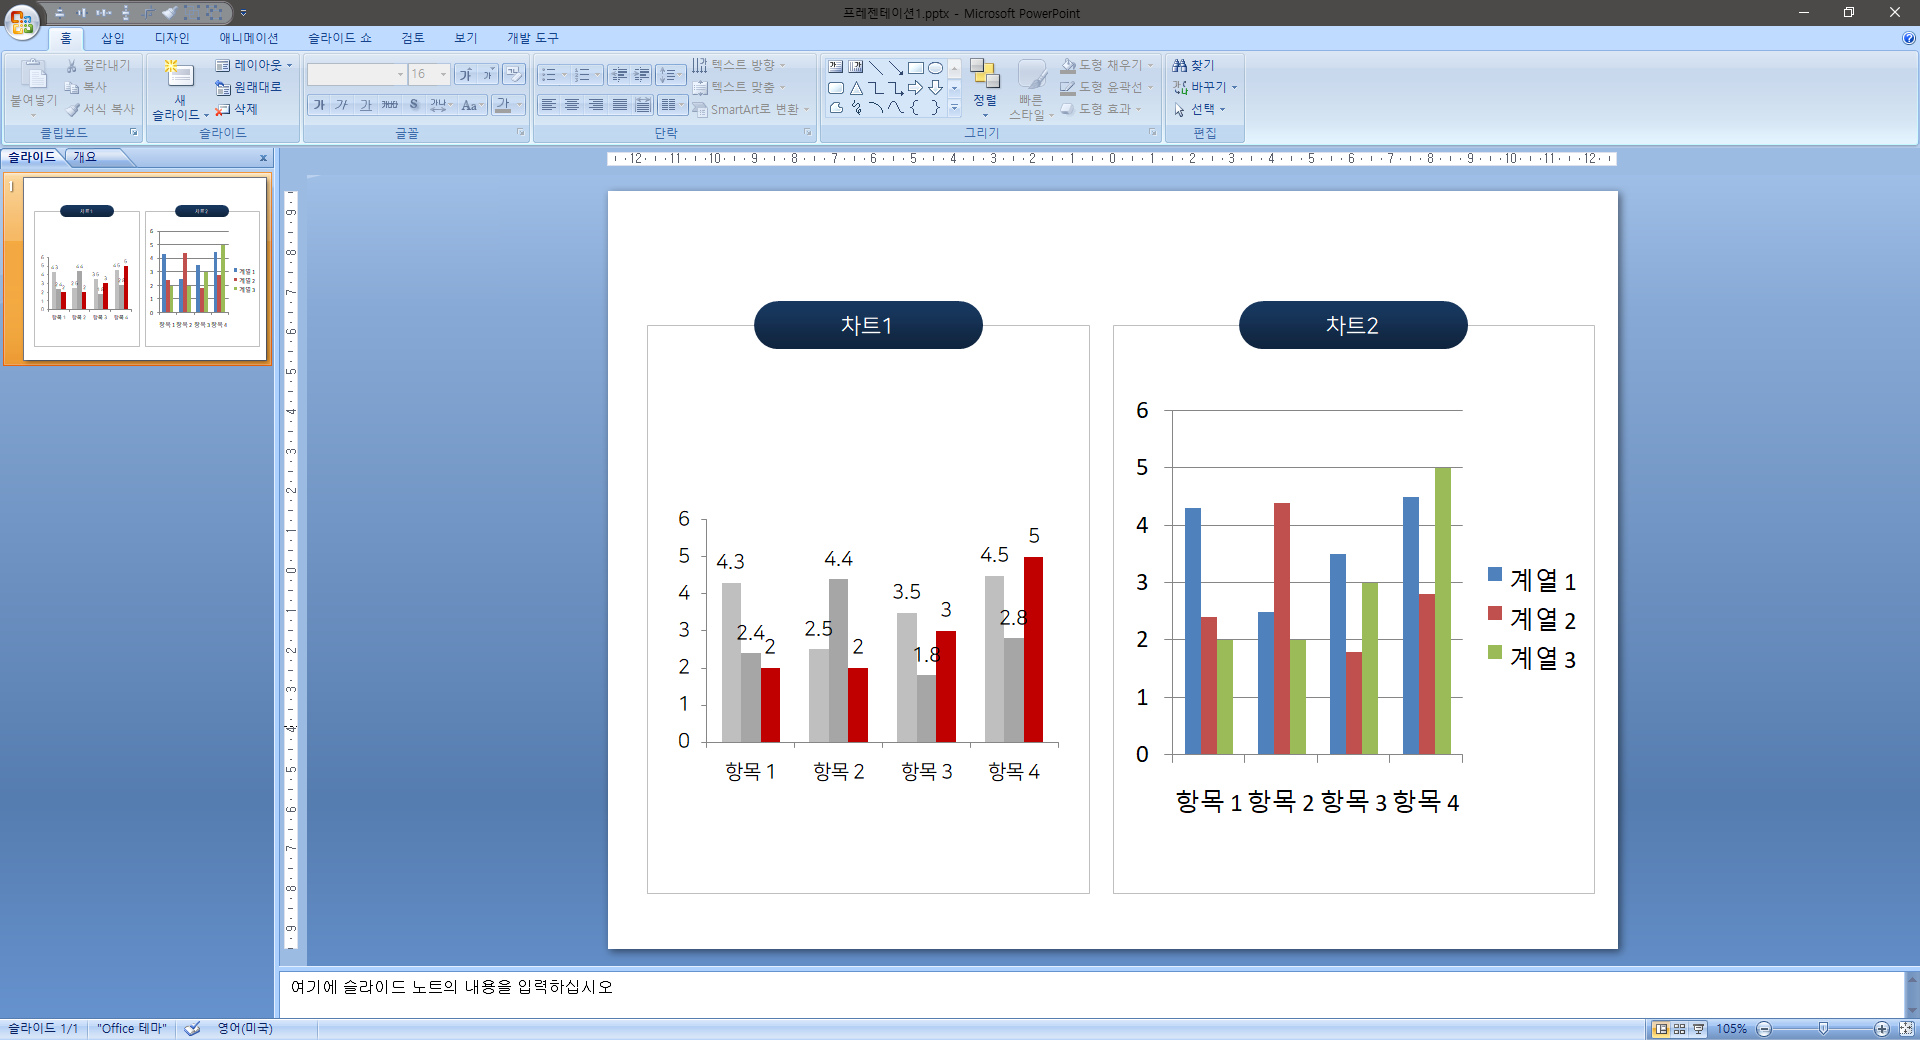Align text right

[x=596, y=105]
